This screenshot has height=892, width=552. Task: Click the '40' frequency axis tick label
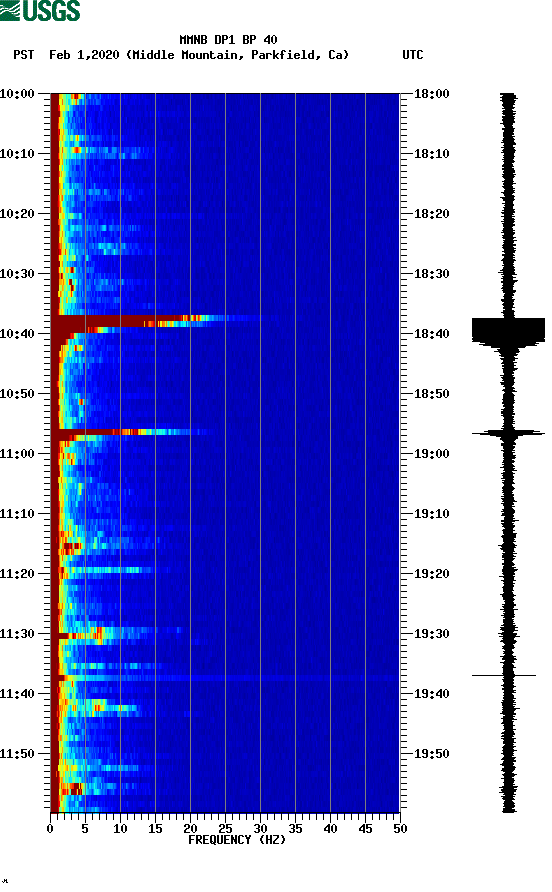pos(331,829)
